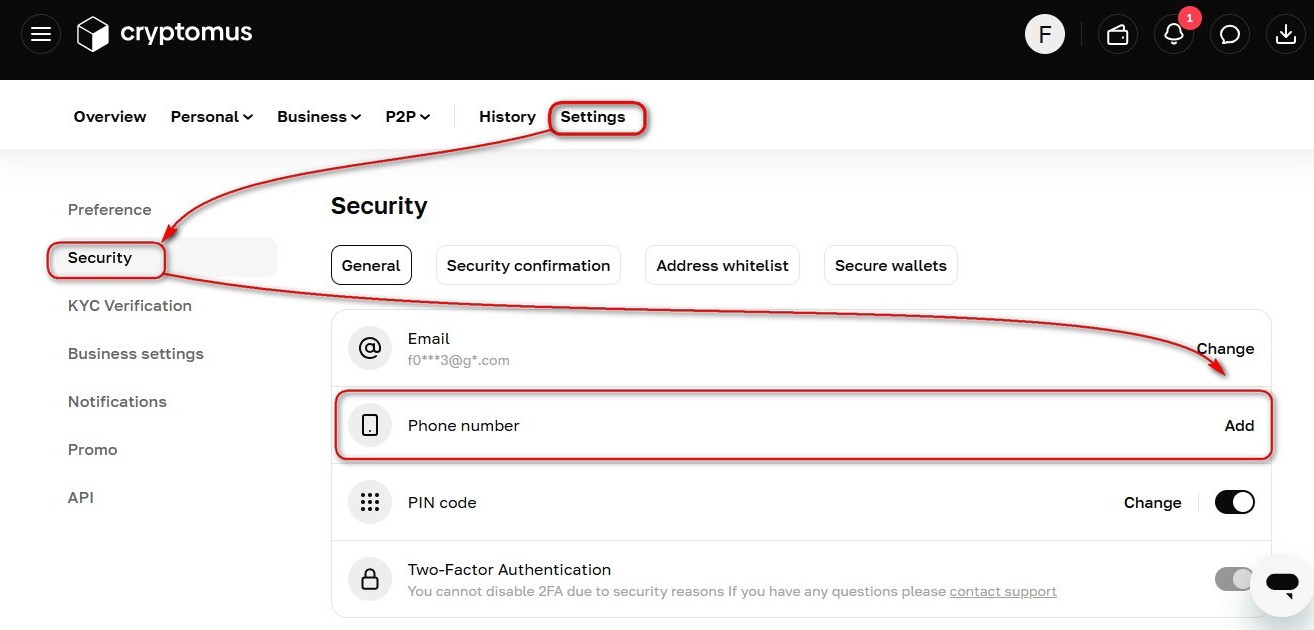This screenshot has width=1314, height=630.
Task: Expand the P2P dropdown menu
Action: click(408, 117)
